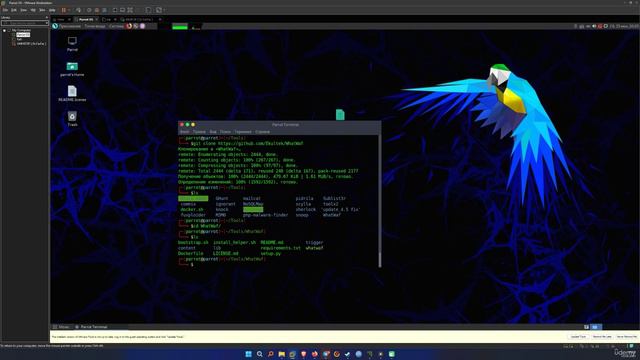Open File Explorer from Windows taskbar
The height and width of the screenshot is (360, 640).
pos(282,354)
